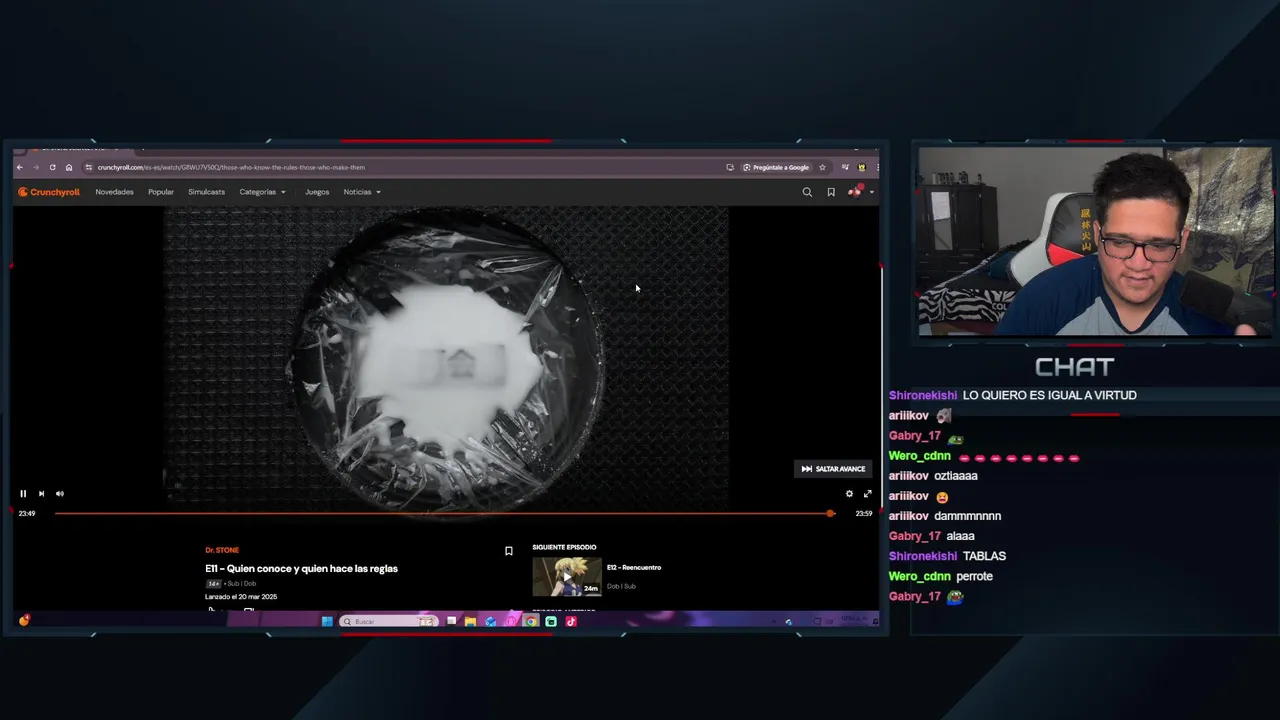This screenshot has height=720, width=1280.
Task: Go to Simulcasts page
Action: click(x=206, y=192)
